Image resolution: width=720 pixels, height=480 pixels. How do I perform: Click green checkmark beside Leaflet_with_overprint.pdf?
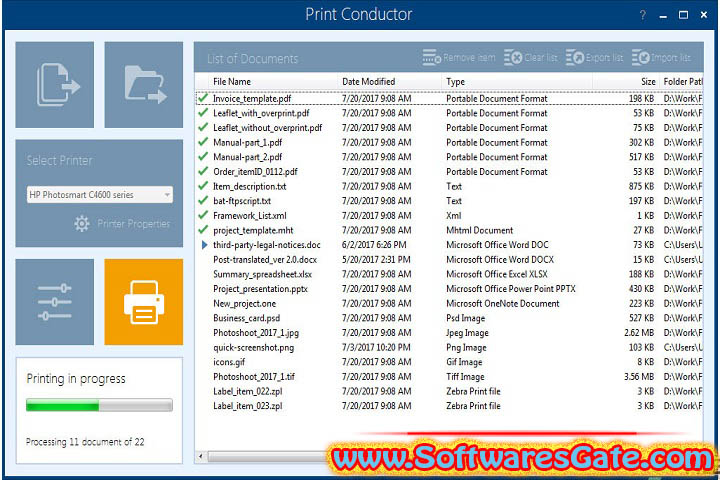tap(203, 113)
